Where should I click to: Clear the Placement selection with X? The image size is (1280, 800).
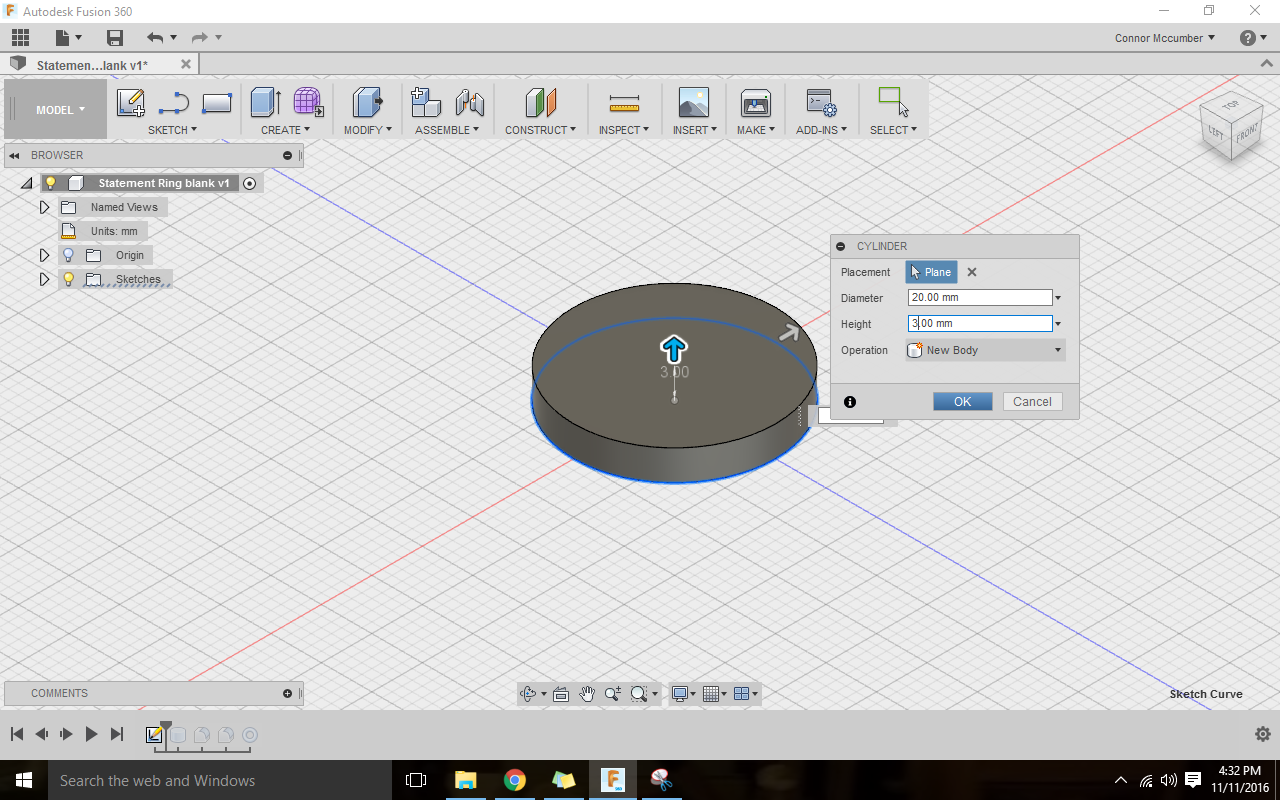(x=972, y=272)
